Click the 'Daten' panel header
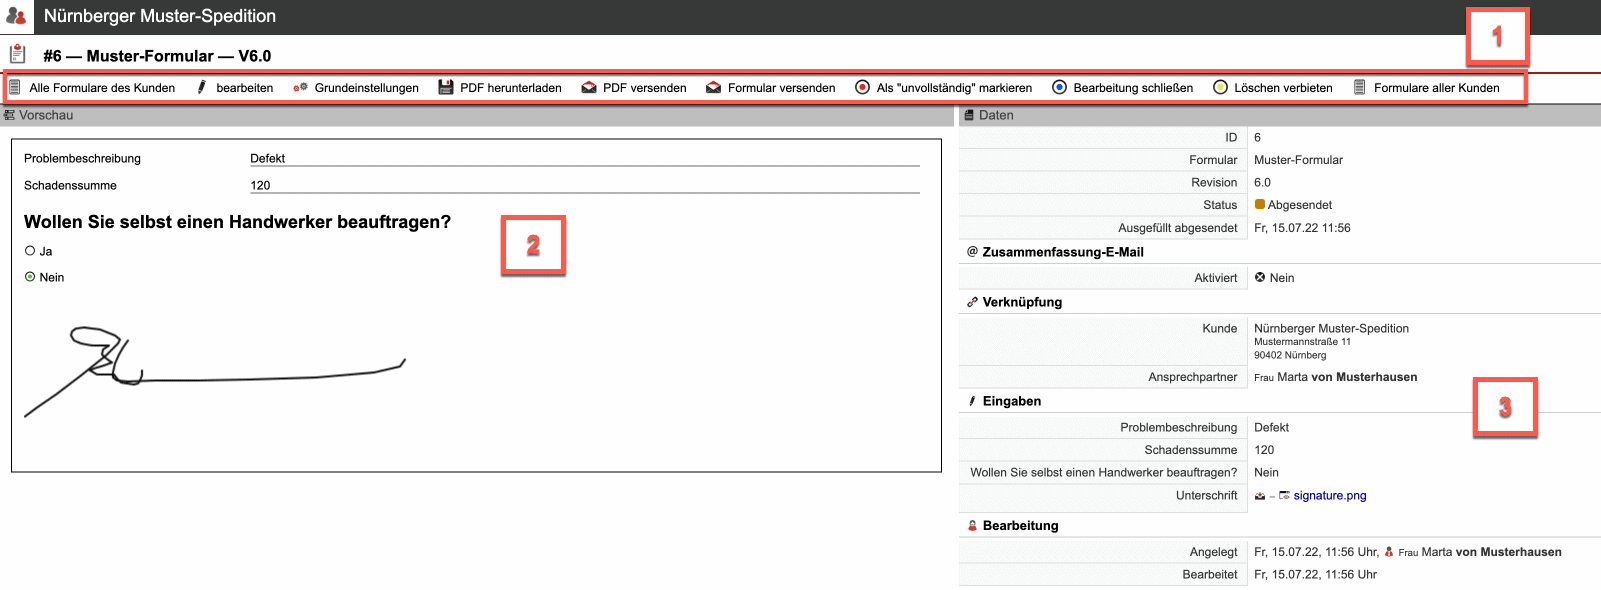The image size is (1601, 590). coord(995,115)
